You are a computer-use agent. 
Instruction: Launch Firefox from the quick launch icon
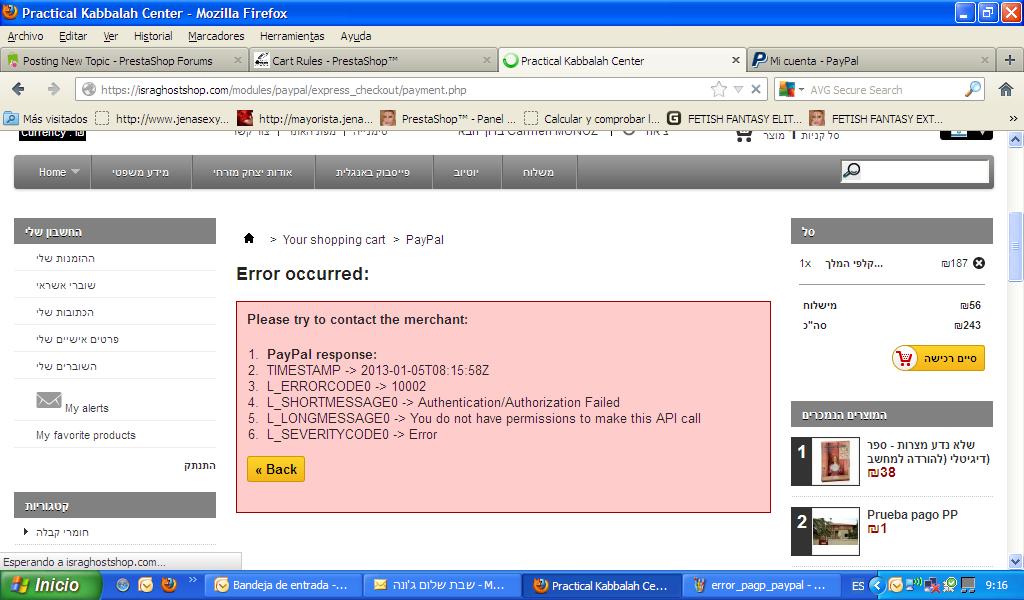pyautogui.click(x=169, y=584)
